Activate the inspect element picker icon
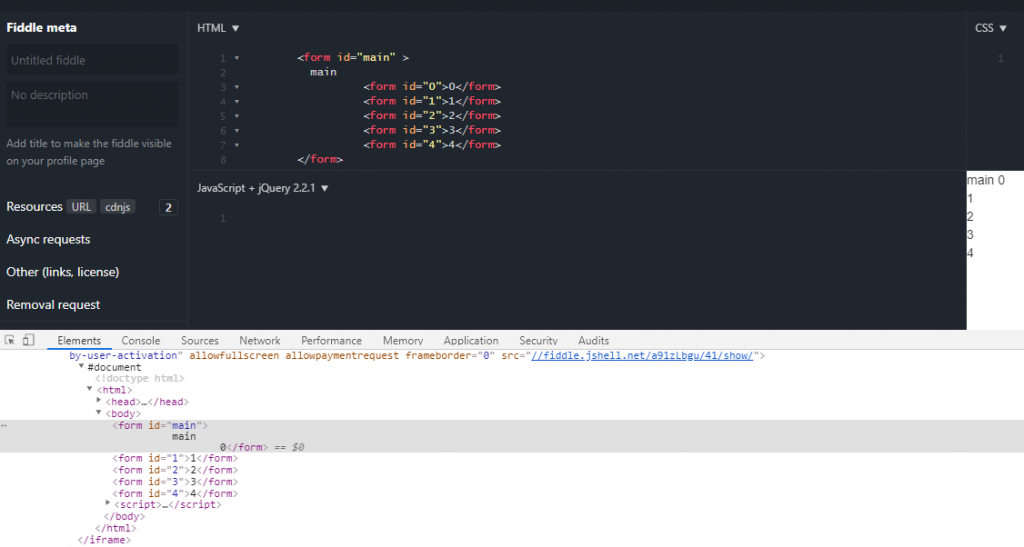 [x=10, y=340]
